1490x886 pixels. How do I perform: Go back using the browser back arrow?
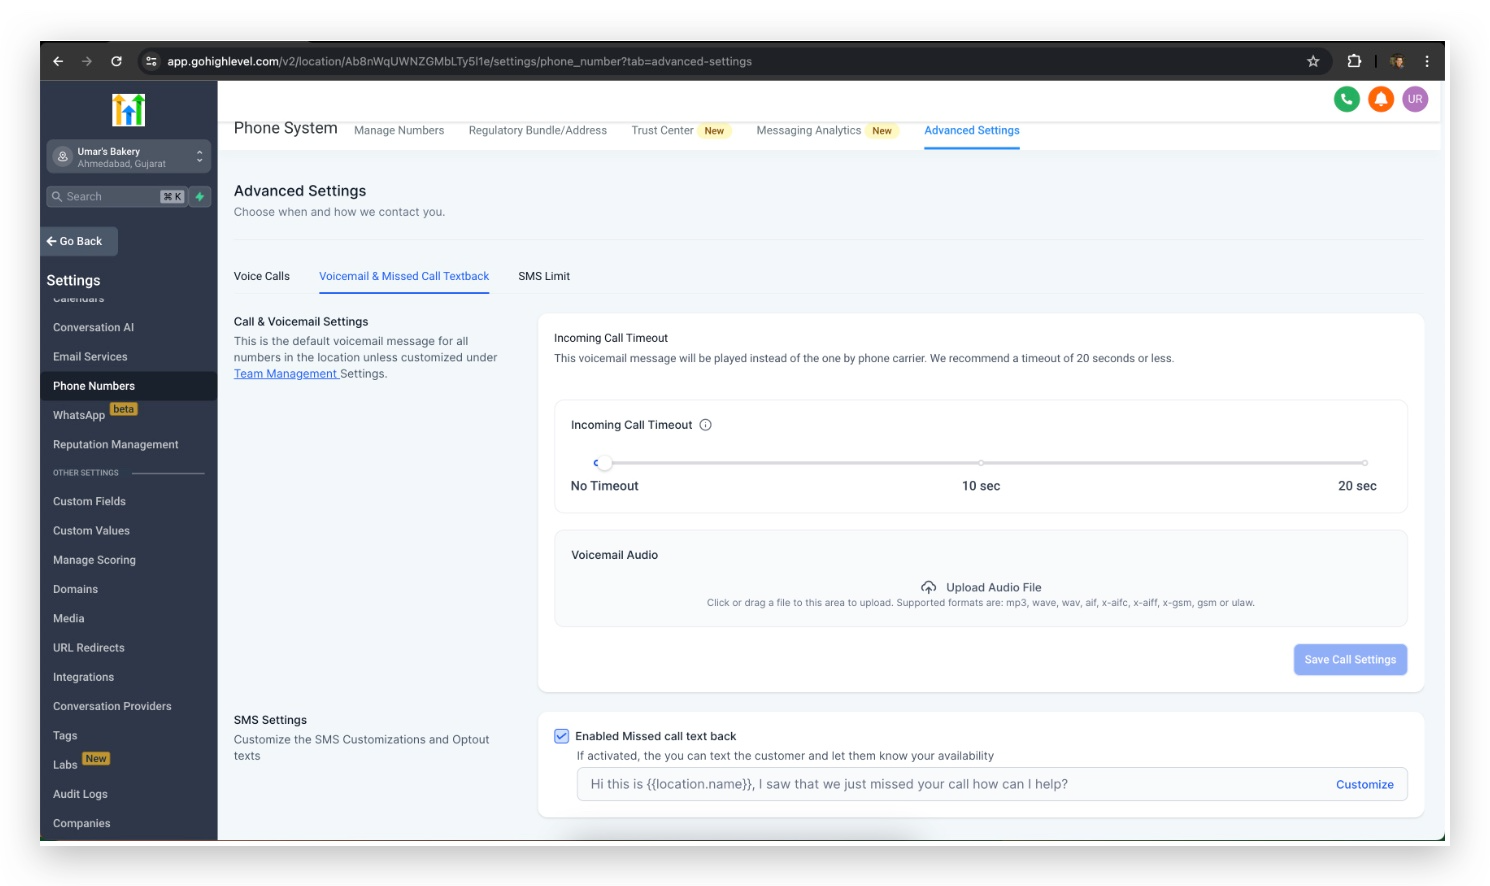tap(58, 61)
